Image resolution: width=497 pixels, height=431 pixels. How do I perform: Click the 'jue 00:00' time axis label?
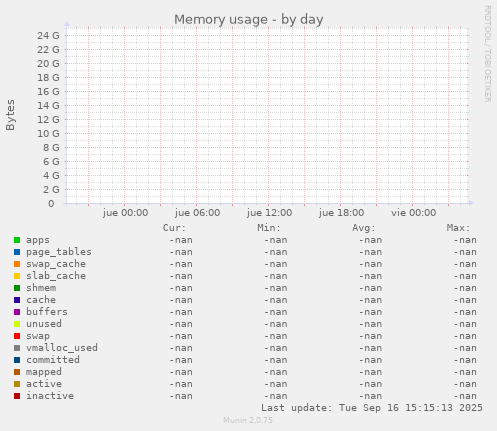point(125,213)
